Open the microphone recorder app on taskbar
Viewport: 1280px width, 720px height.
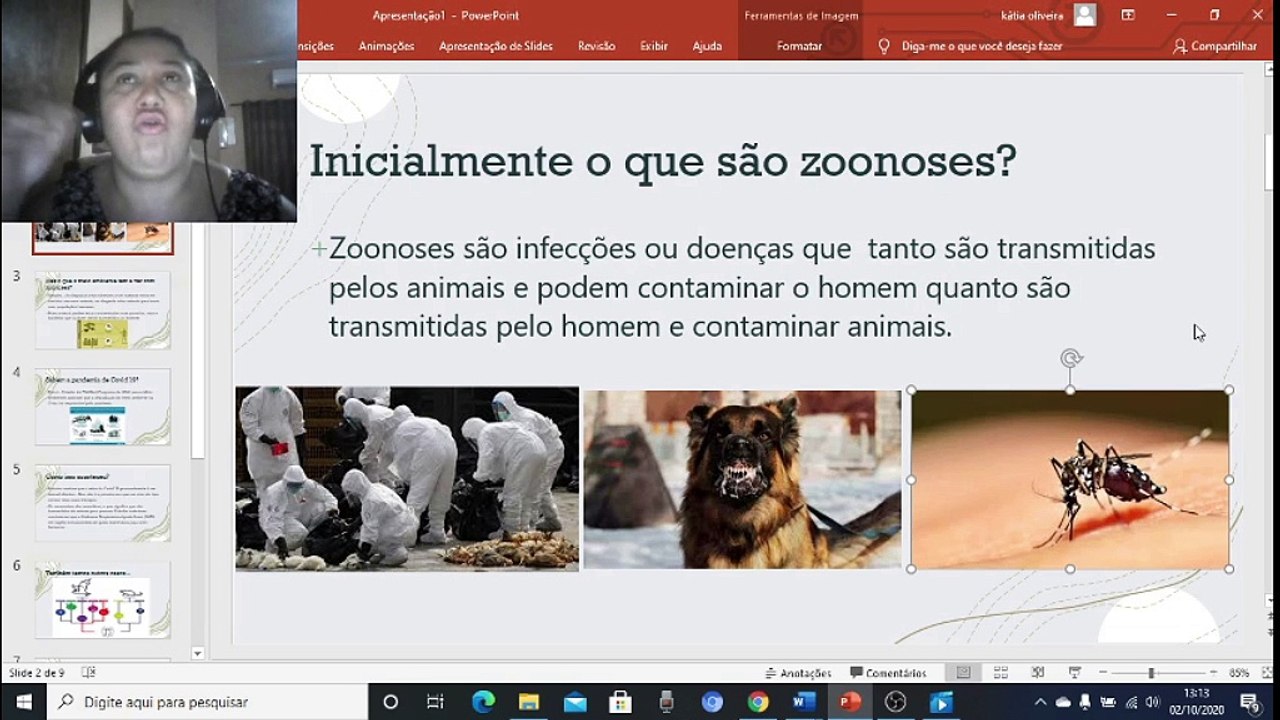click(666, 702)
